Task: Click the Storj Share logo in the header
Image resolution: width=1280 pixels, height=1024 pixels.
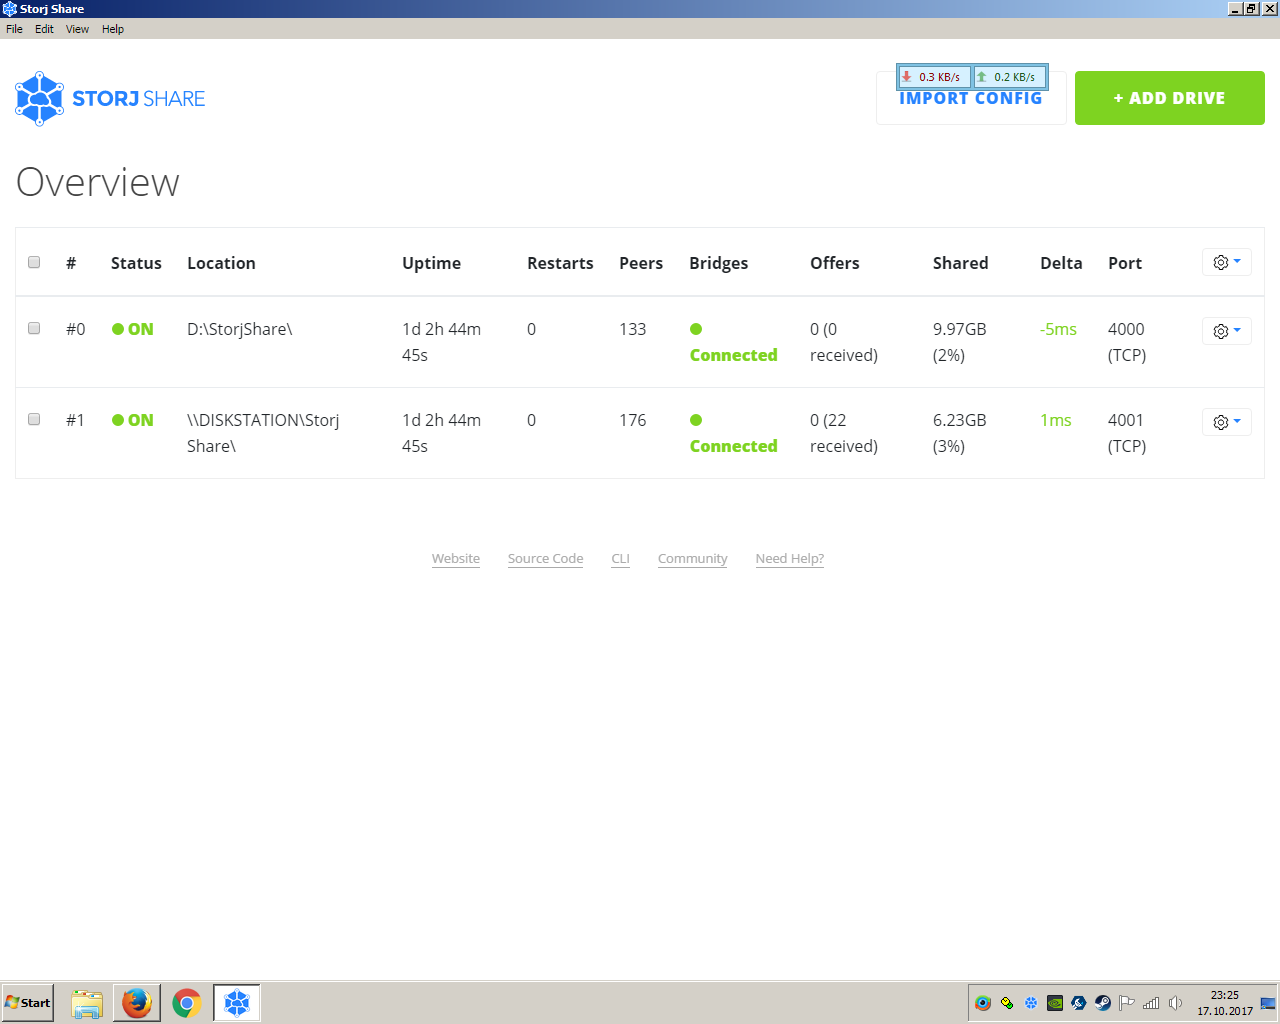Action: (110, 98)
